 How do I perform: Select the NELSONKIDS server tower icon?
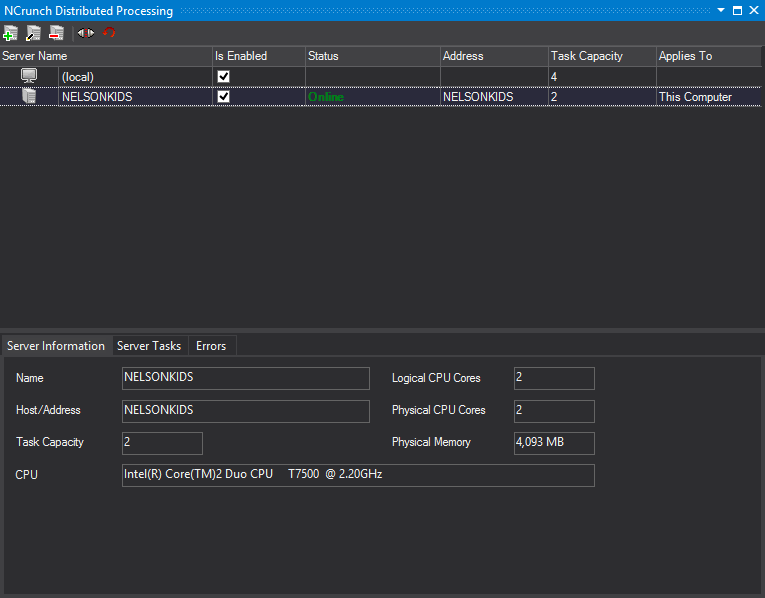29,97
